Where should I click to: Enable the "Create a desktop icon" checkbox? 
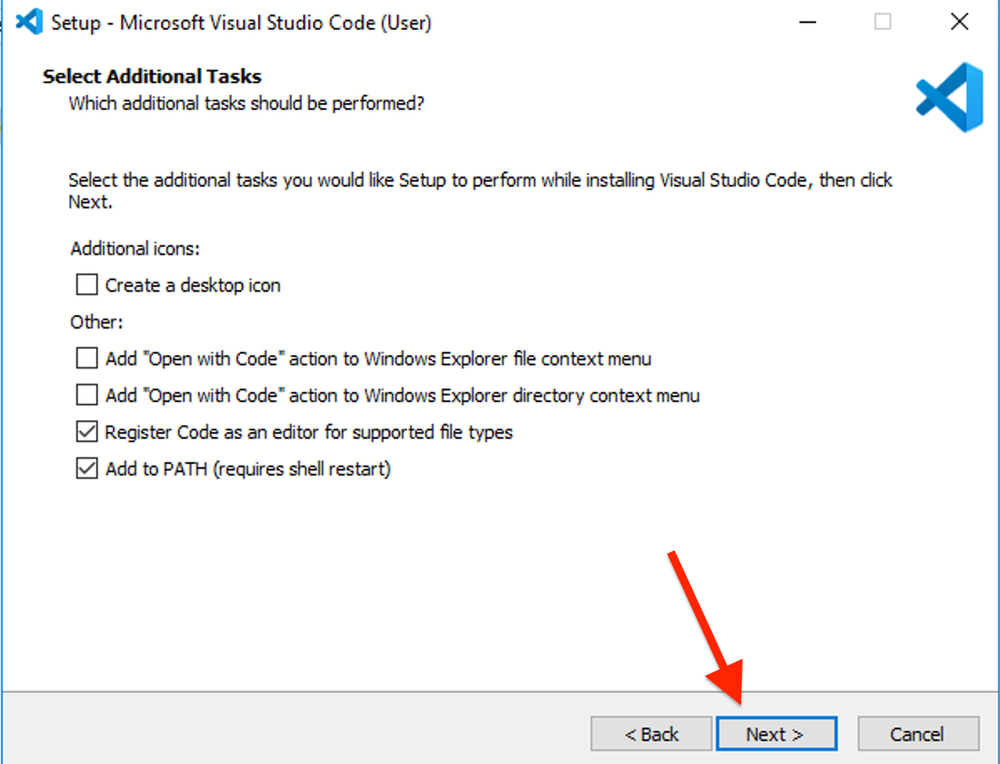click(x=86, y=284)
